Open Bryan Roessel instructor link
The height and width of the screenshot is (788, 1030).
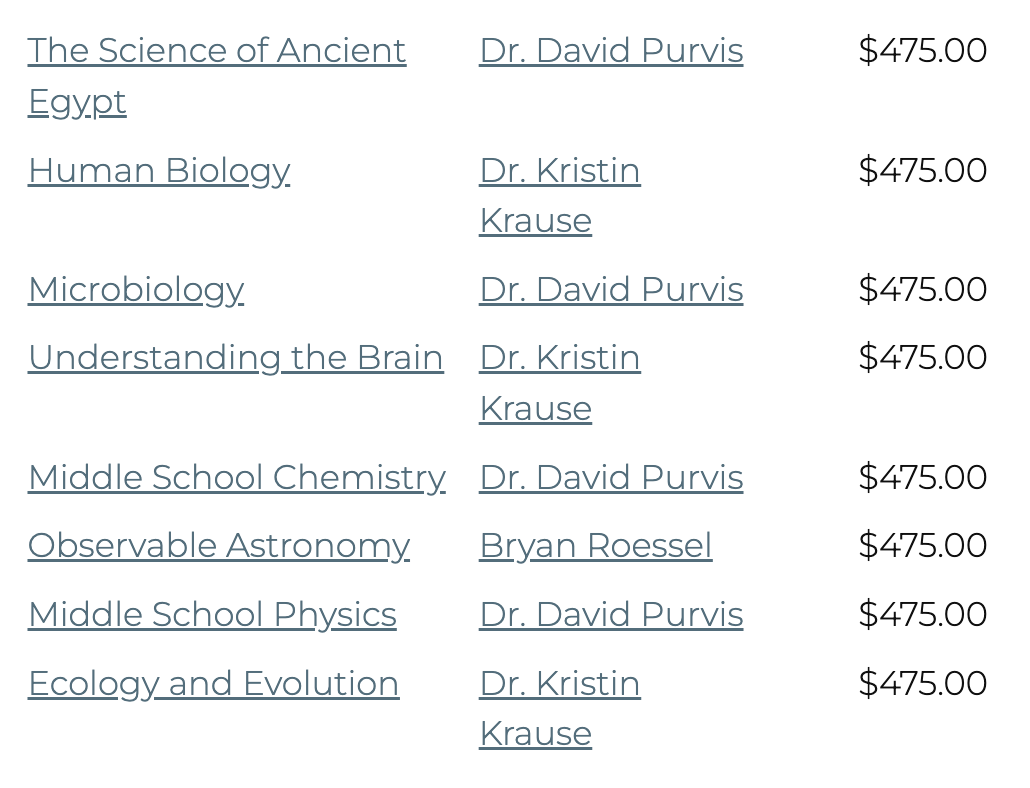pyautogui.click(x=596, y=546)
